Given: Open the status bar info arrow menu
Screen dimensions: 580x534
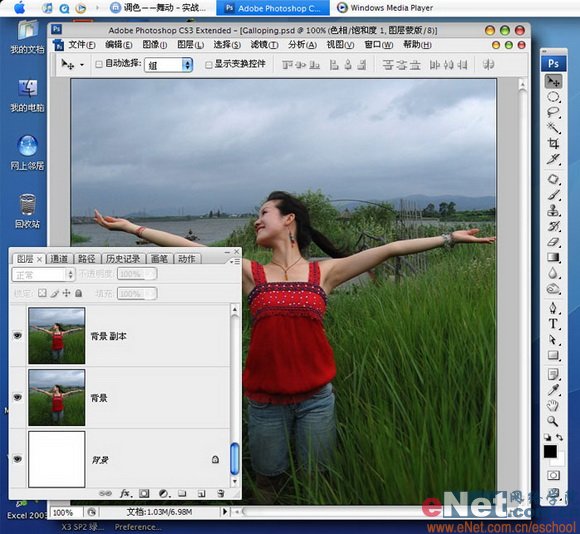Looking at the screenshot, I should click(x=224, y=512).
